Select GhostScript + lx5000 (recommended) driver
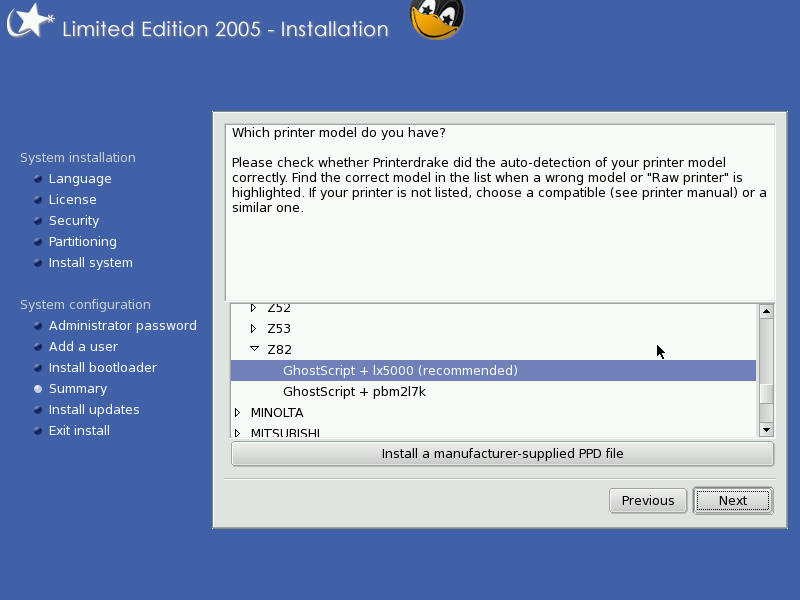800x600 pixels. [x=493, y=370]
